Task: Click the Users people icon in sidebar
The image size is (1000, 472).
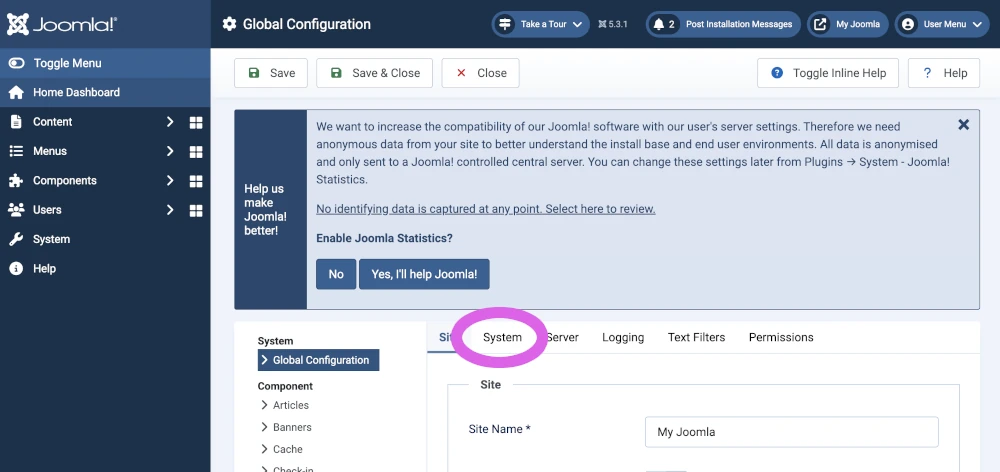Action: pyautogui.click(x=16, y=210)
